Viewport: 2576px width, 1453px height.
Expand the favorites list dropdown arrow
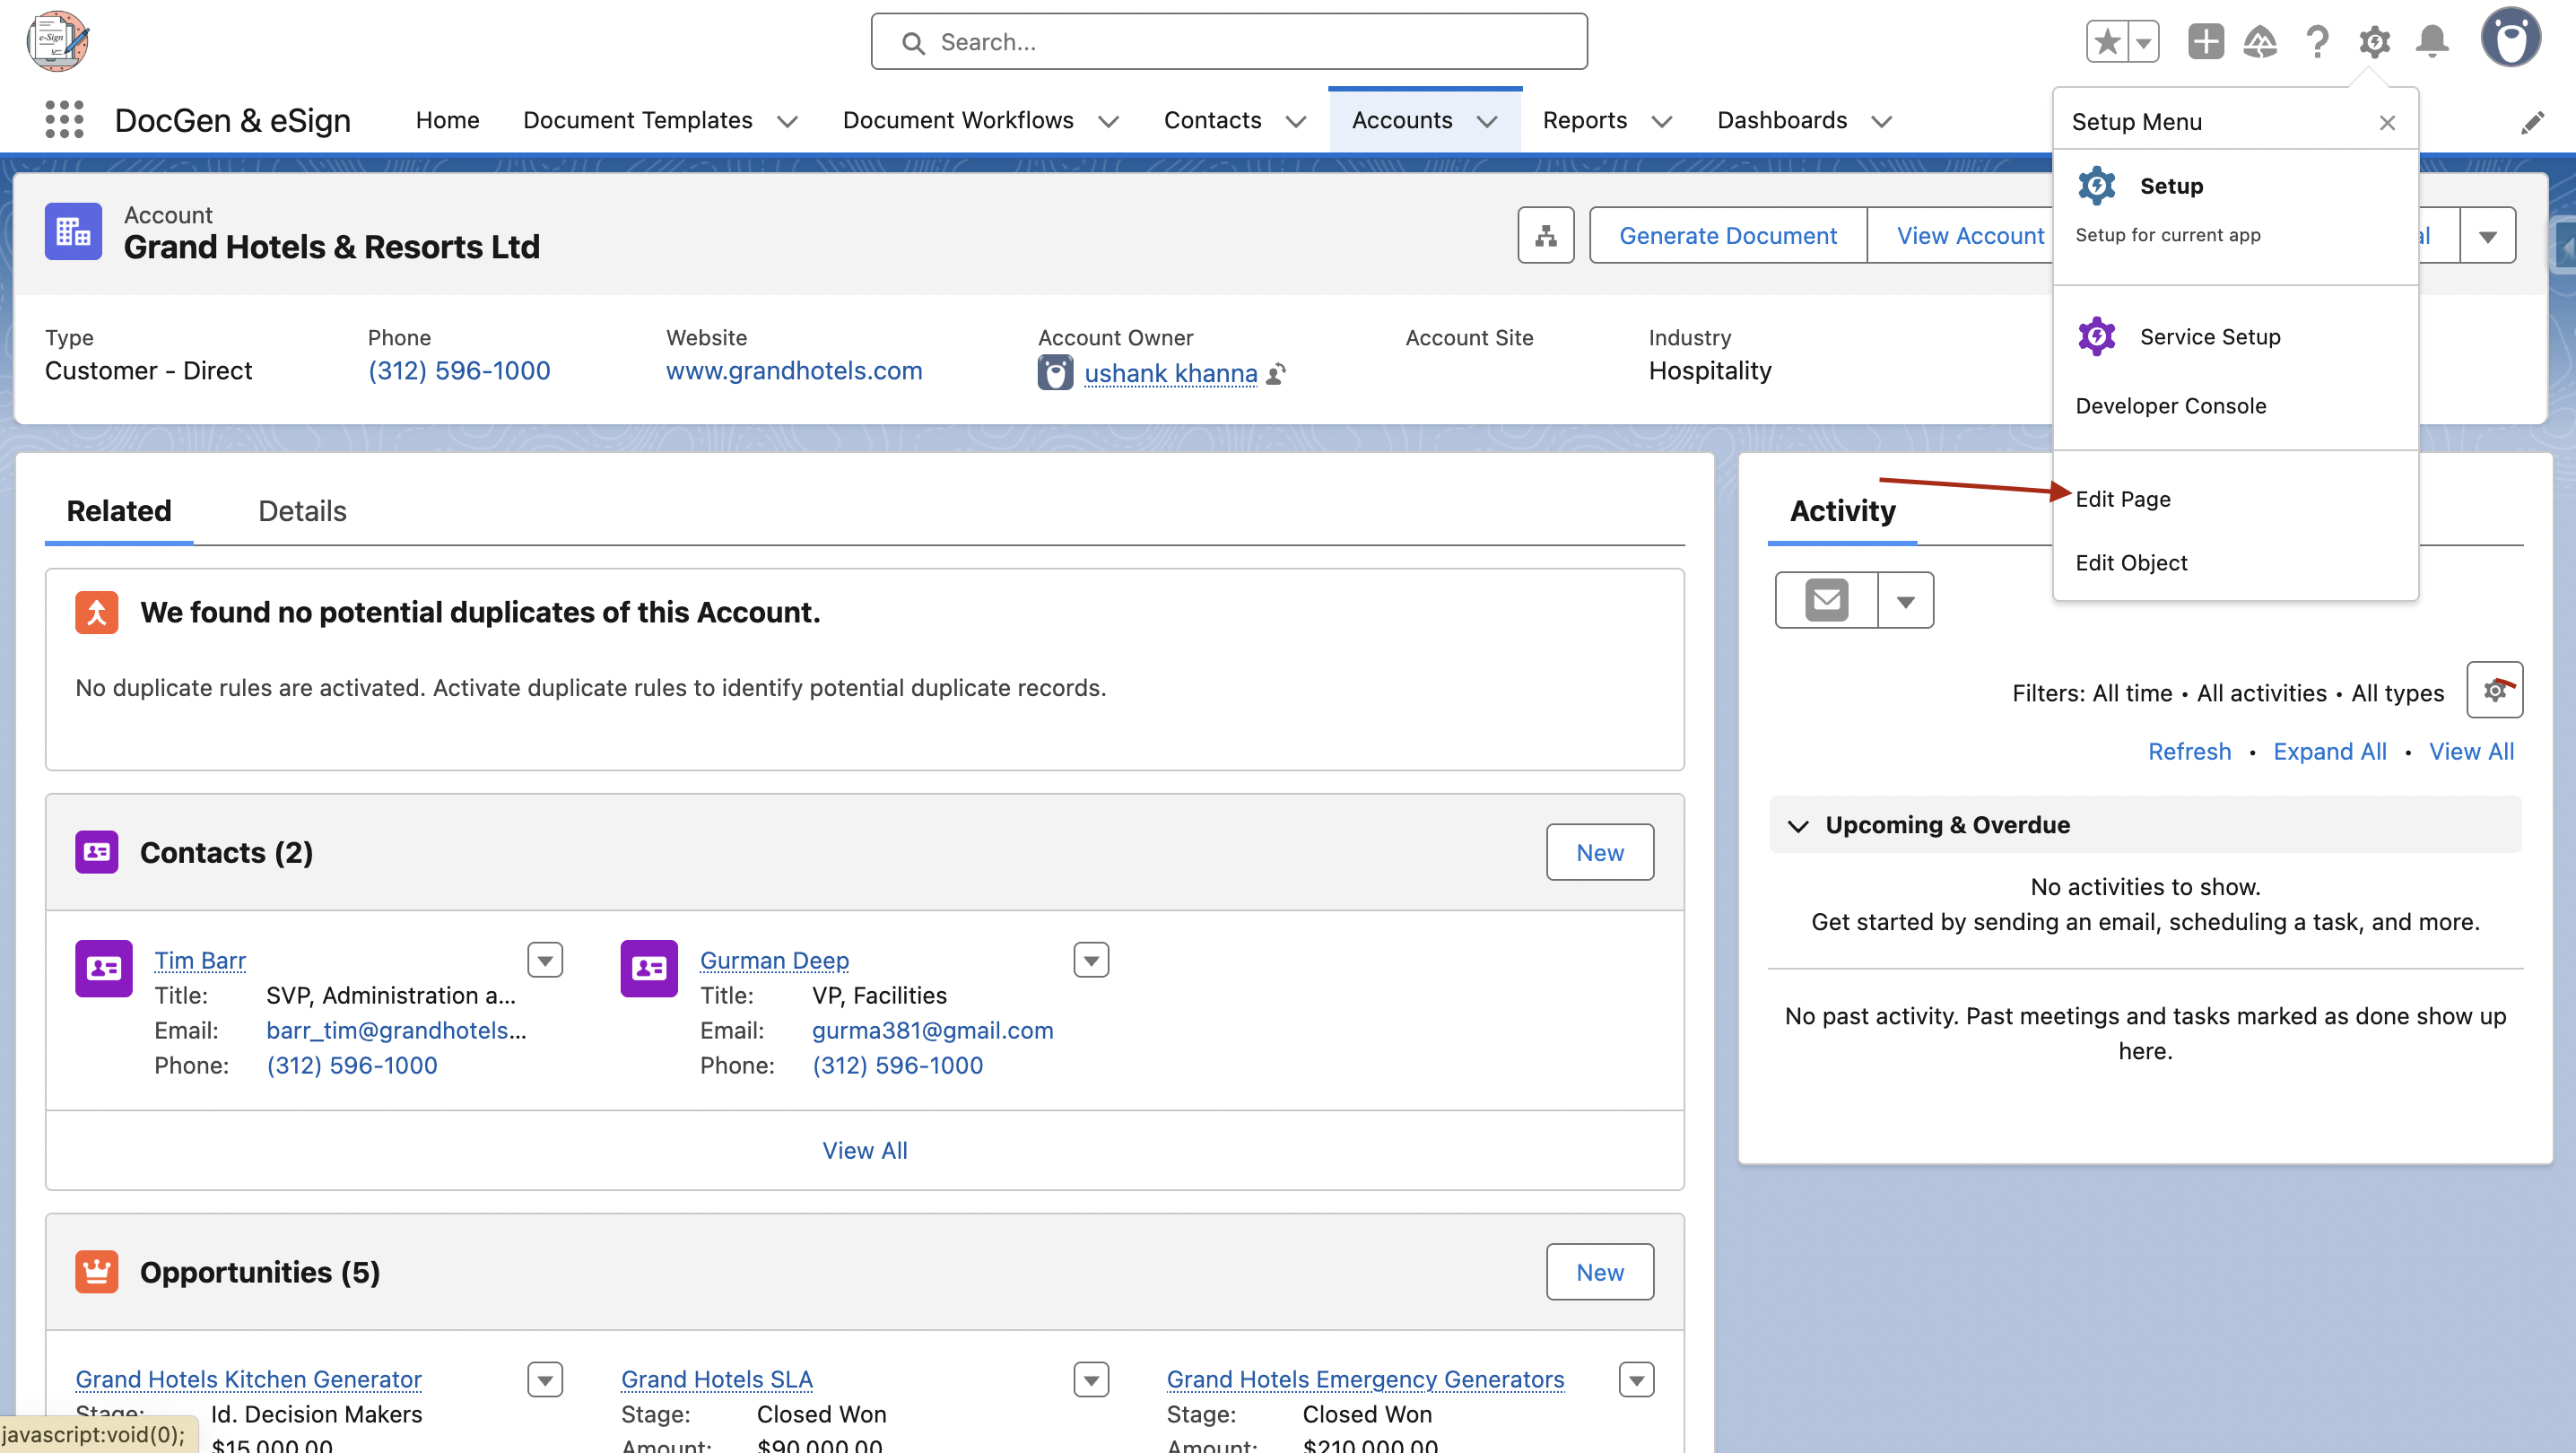pyautogui.click(x=2143, y=41)
